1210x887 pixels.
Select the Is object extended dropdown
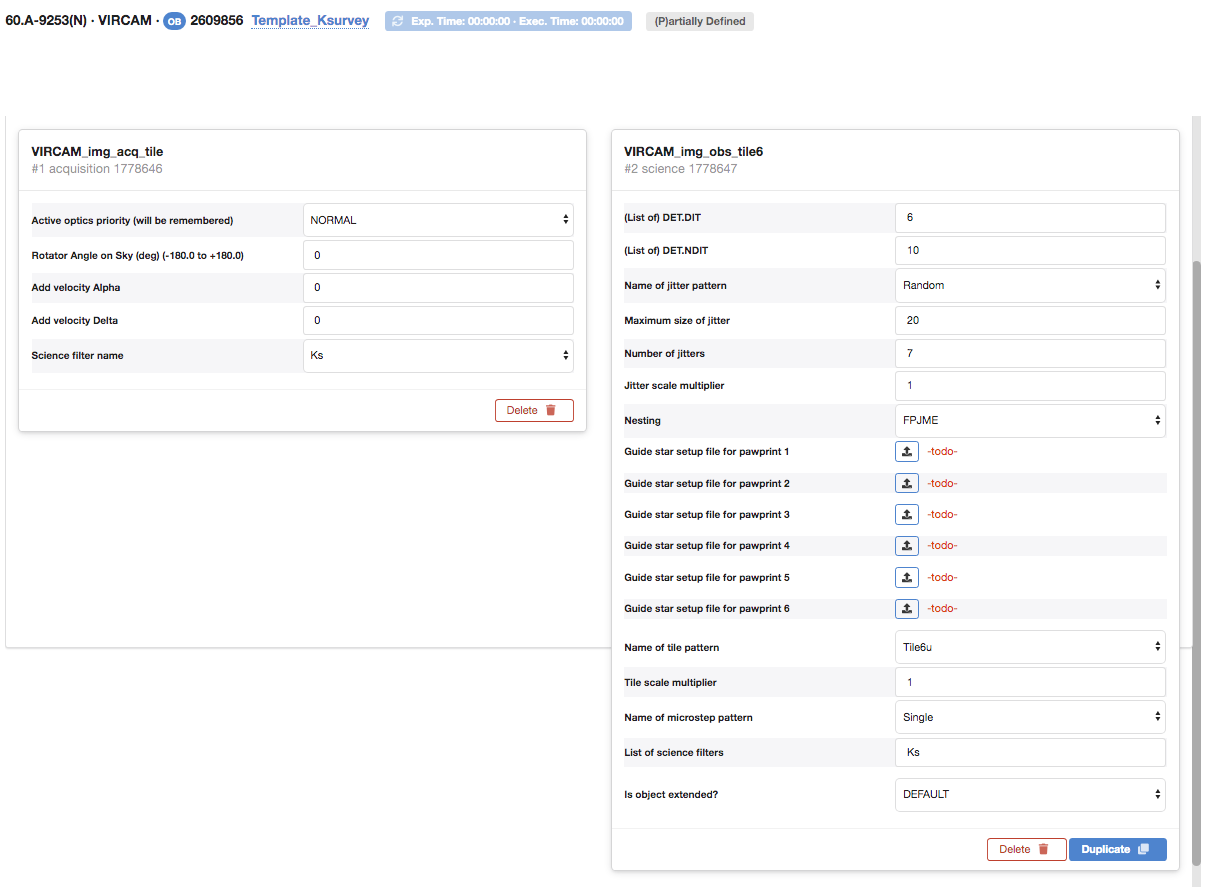click(1030, 795)
